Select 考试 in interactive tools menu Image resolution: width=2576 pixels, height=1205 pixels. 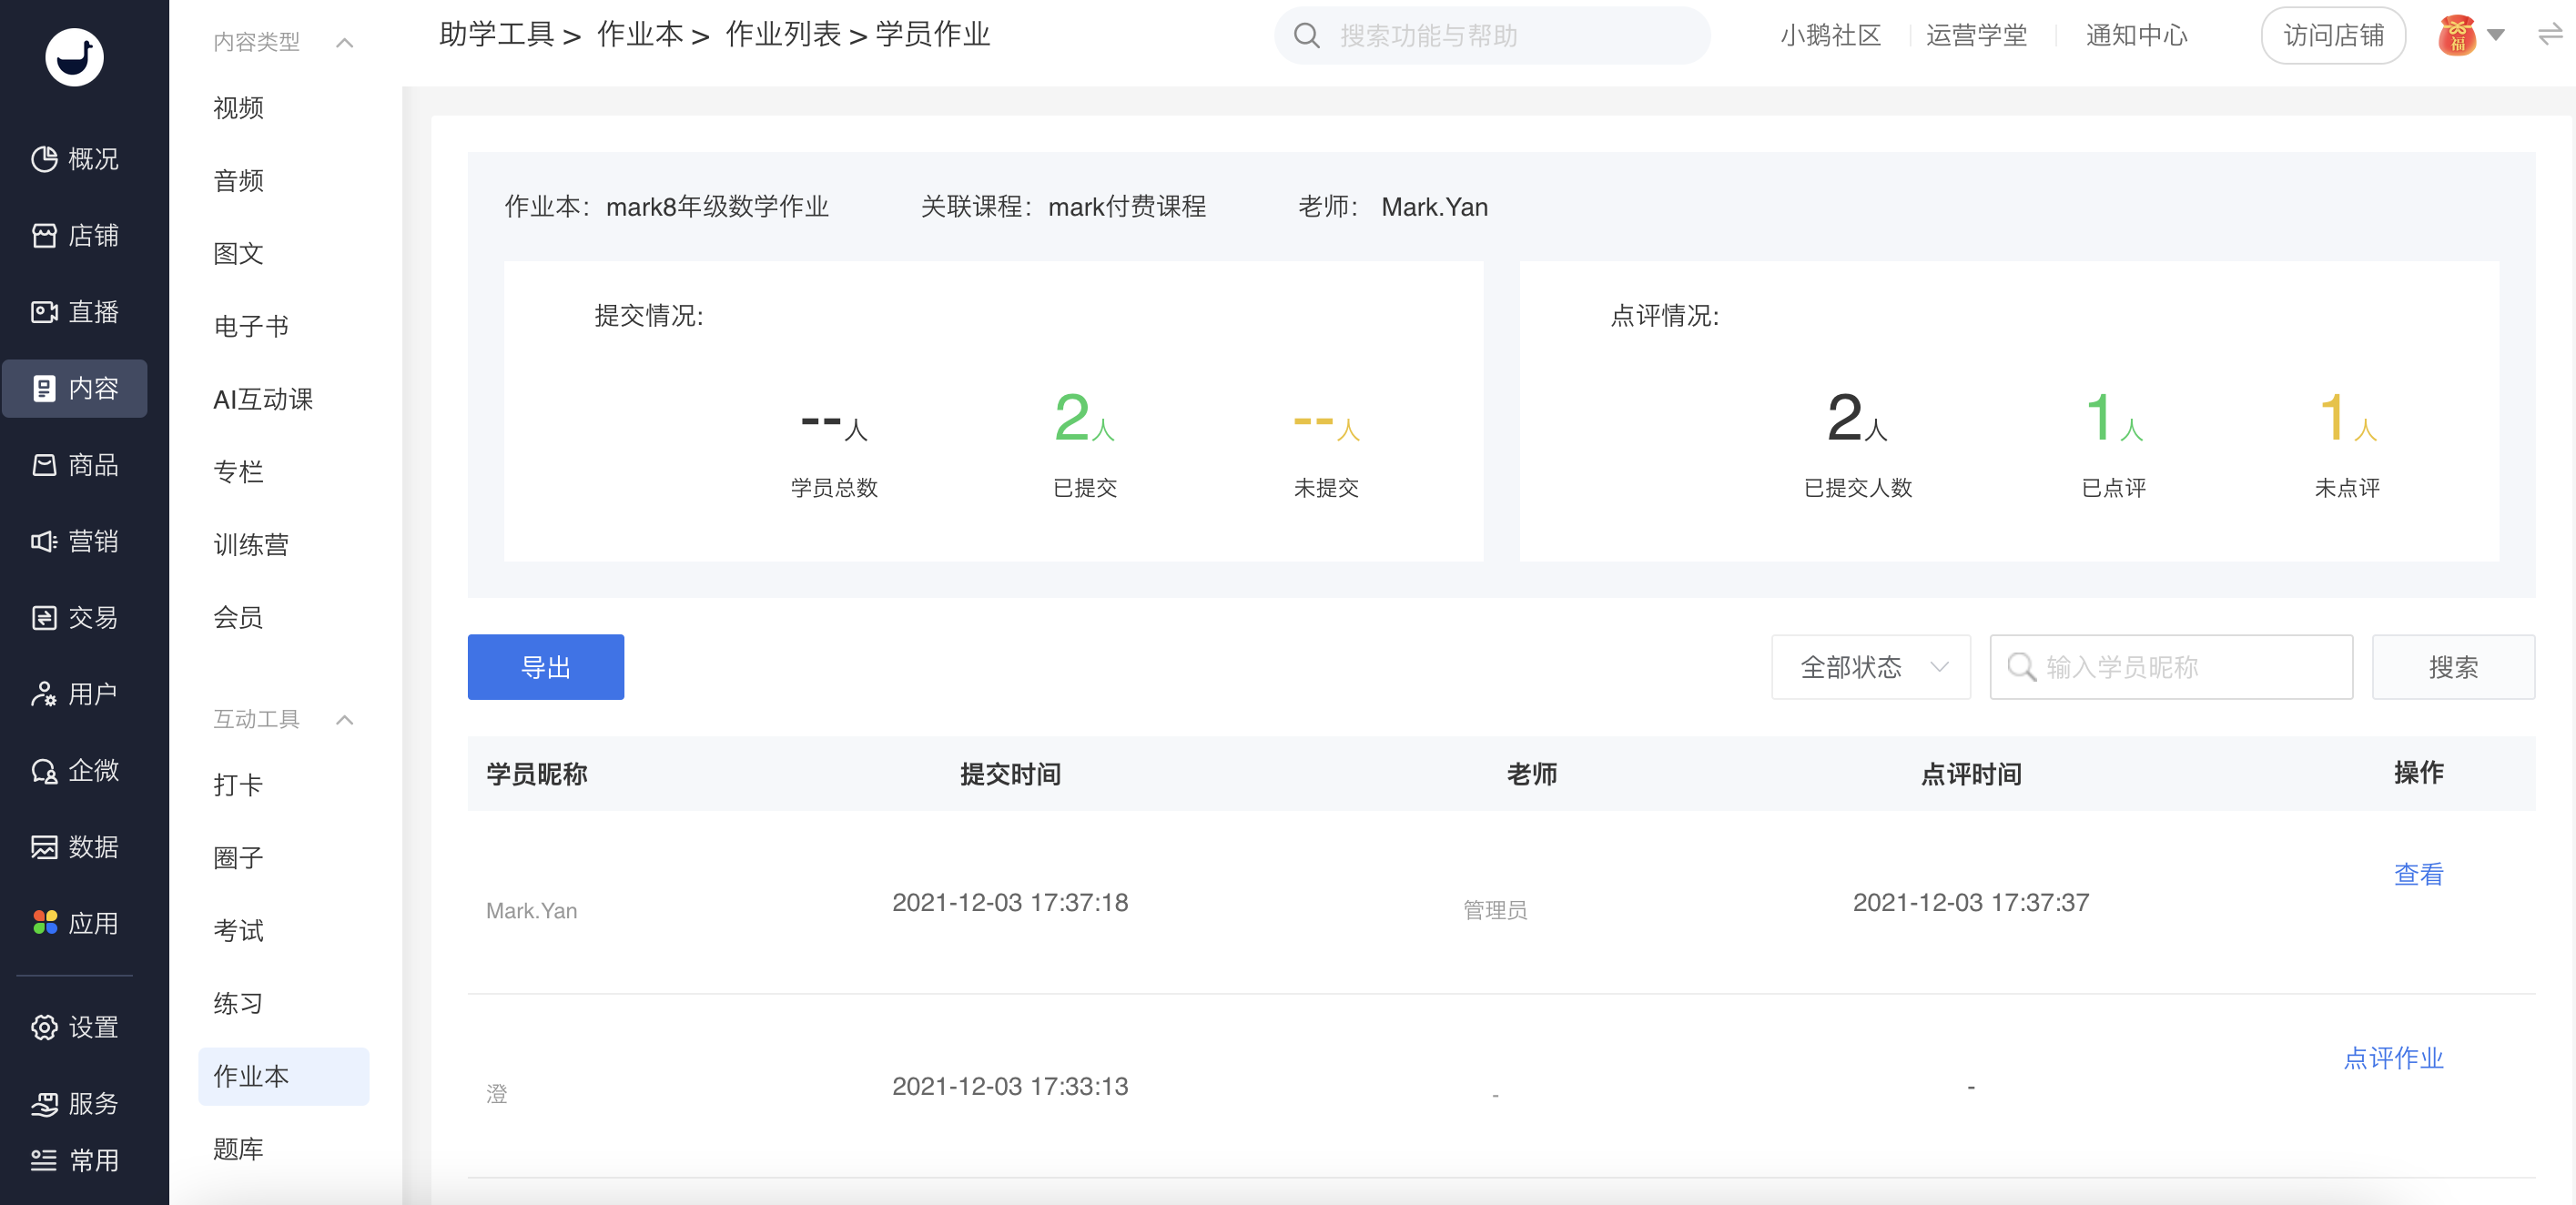238,931
